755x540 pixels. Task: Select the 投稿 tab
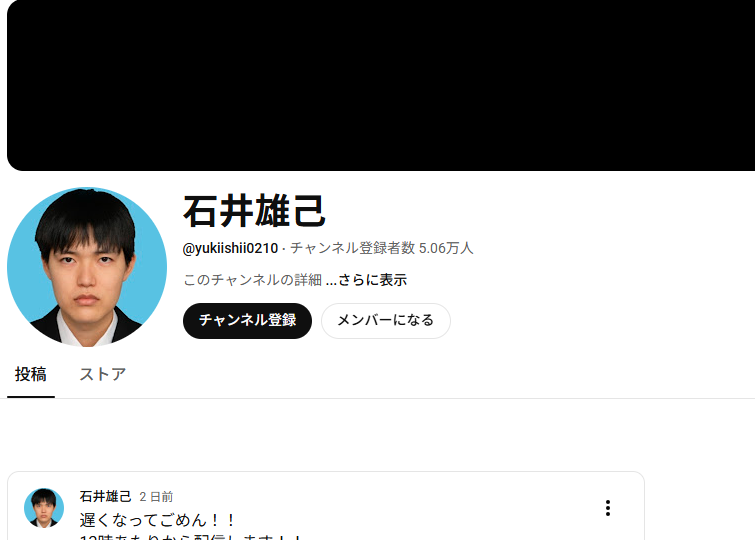(30, 374)
